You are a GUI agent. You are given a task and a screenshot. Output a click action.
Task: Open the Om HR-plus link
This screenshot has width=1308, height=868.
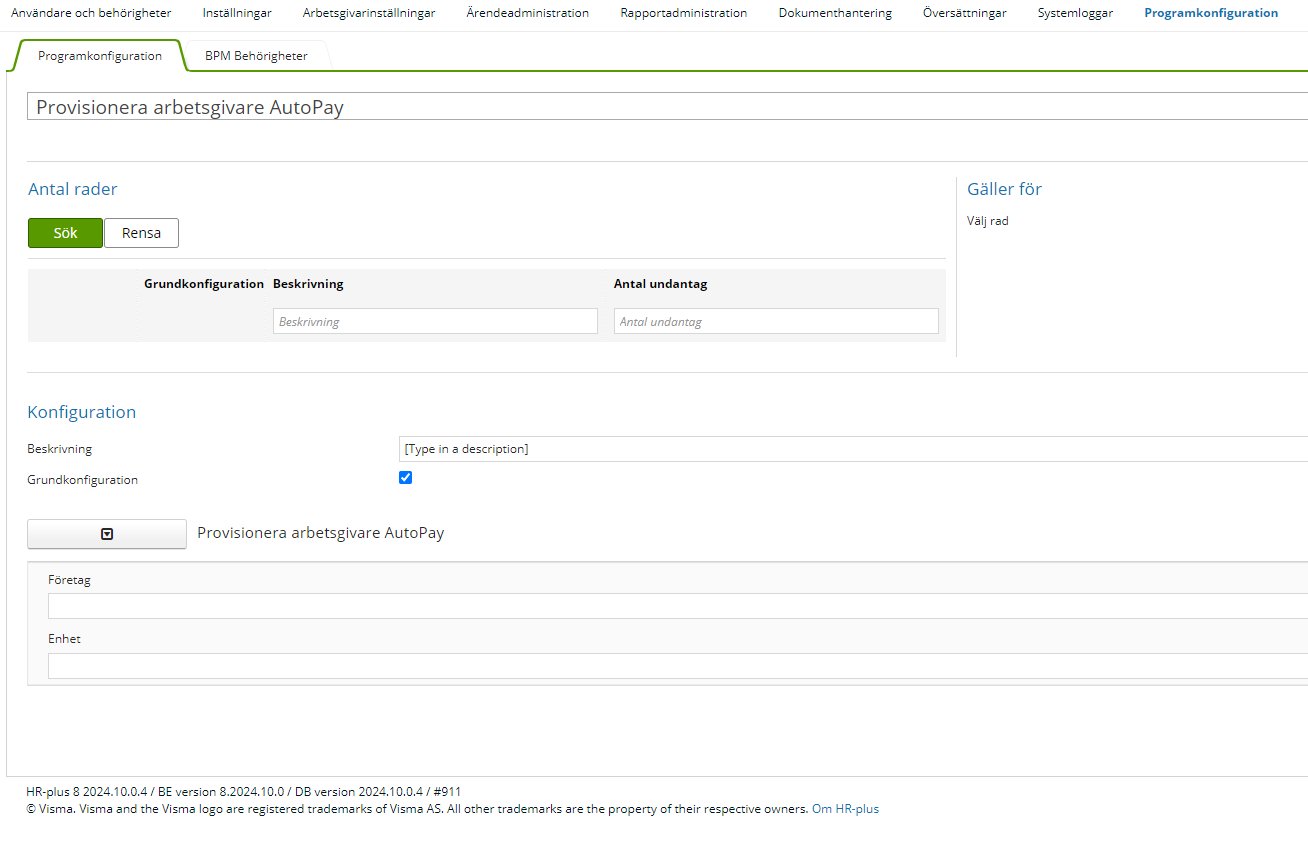(x=845, y=809)
